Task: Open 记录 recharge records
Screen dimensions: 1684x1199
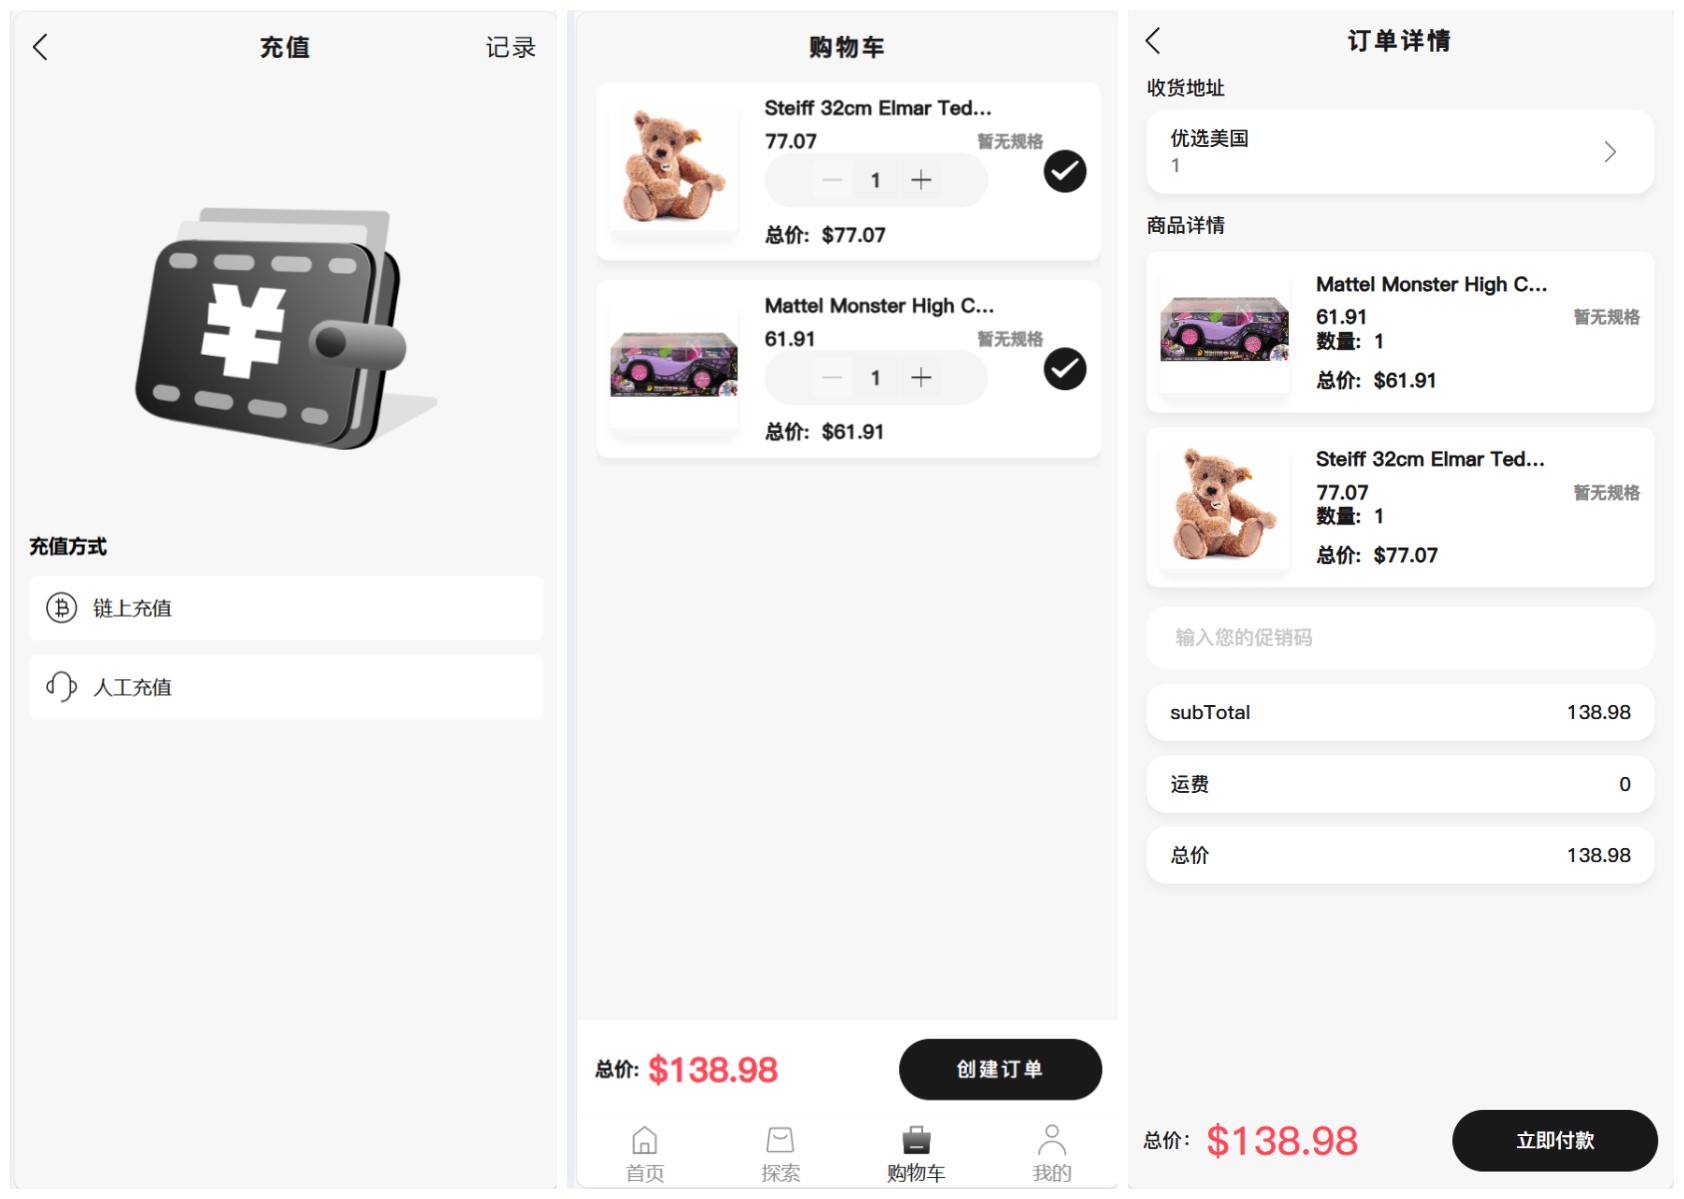Action: tap(511, 47)
